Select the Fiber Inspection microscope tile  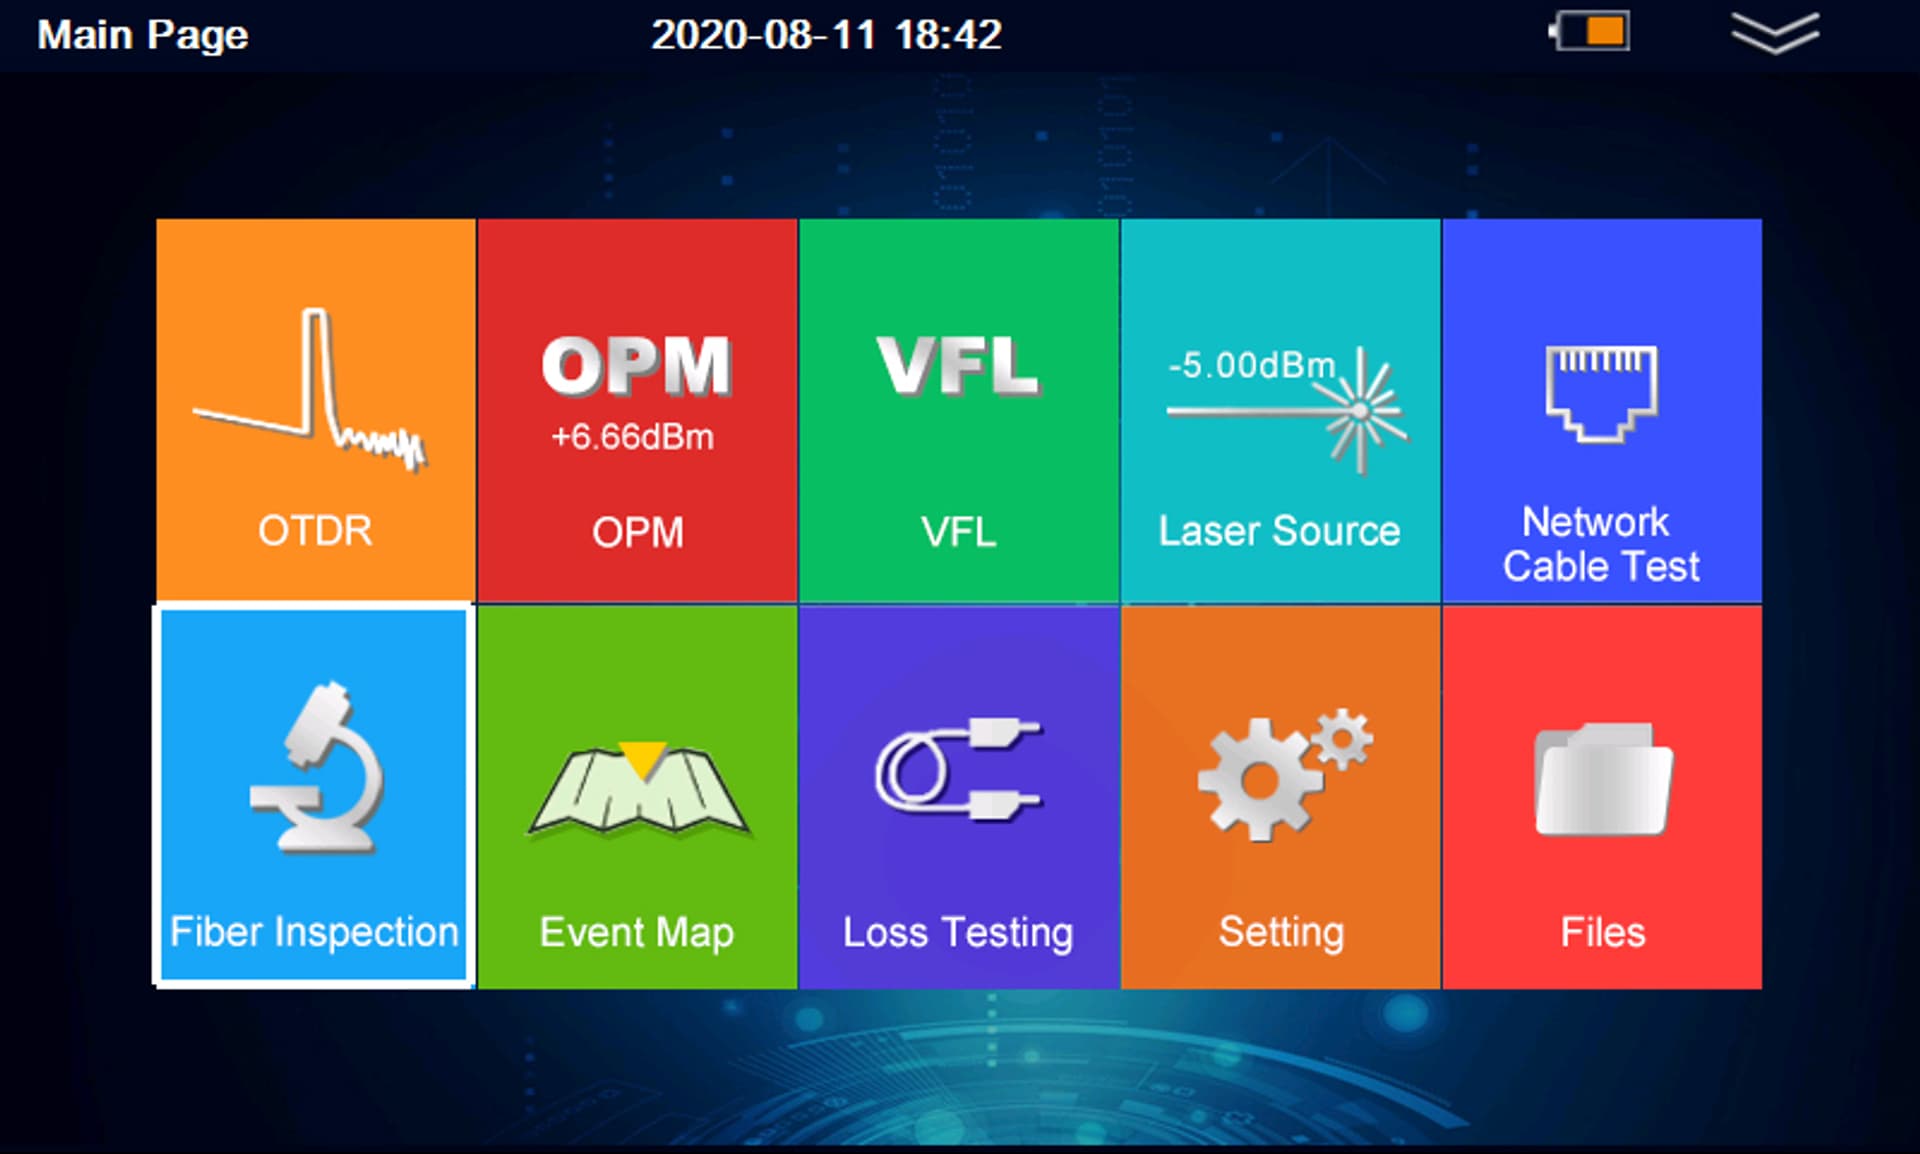click(314, 796)
